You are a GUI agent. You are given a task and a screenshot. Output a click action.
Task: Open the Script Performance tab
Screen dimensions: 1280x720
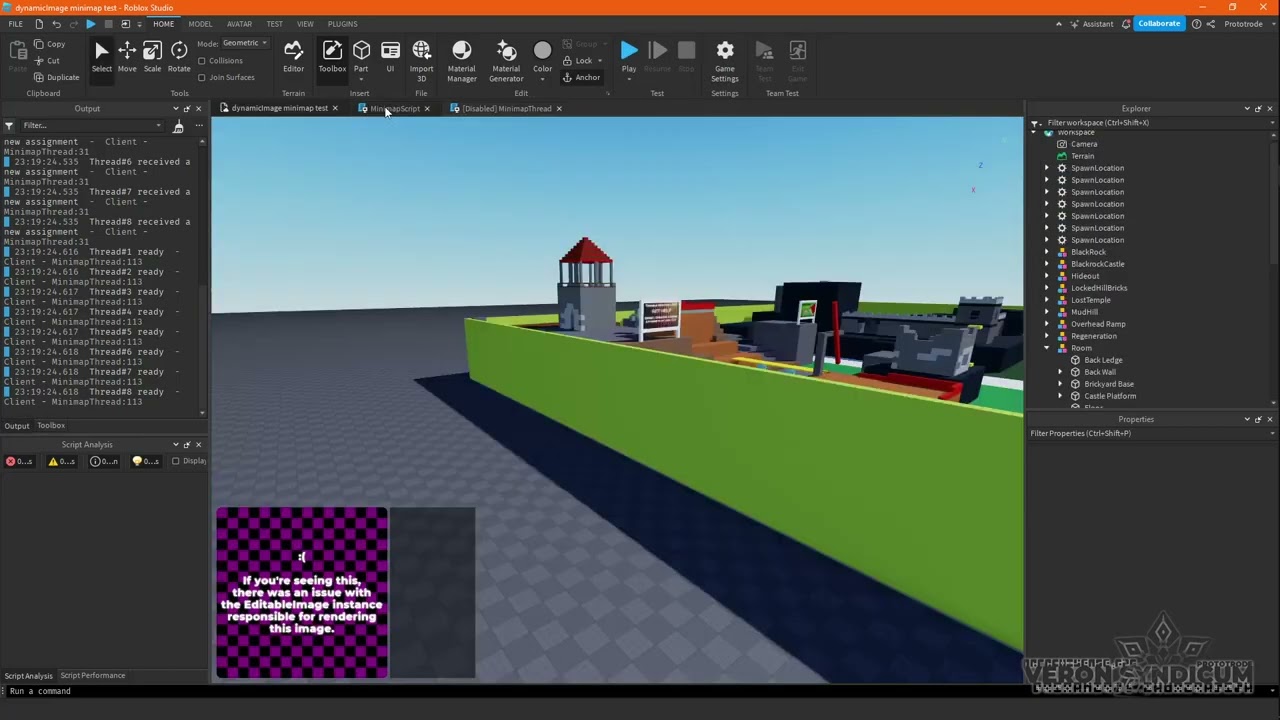coord(92,676)
